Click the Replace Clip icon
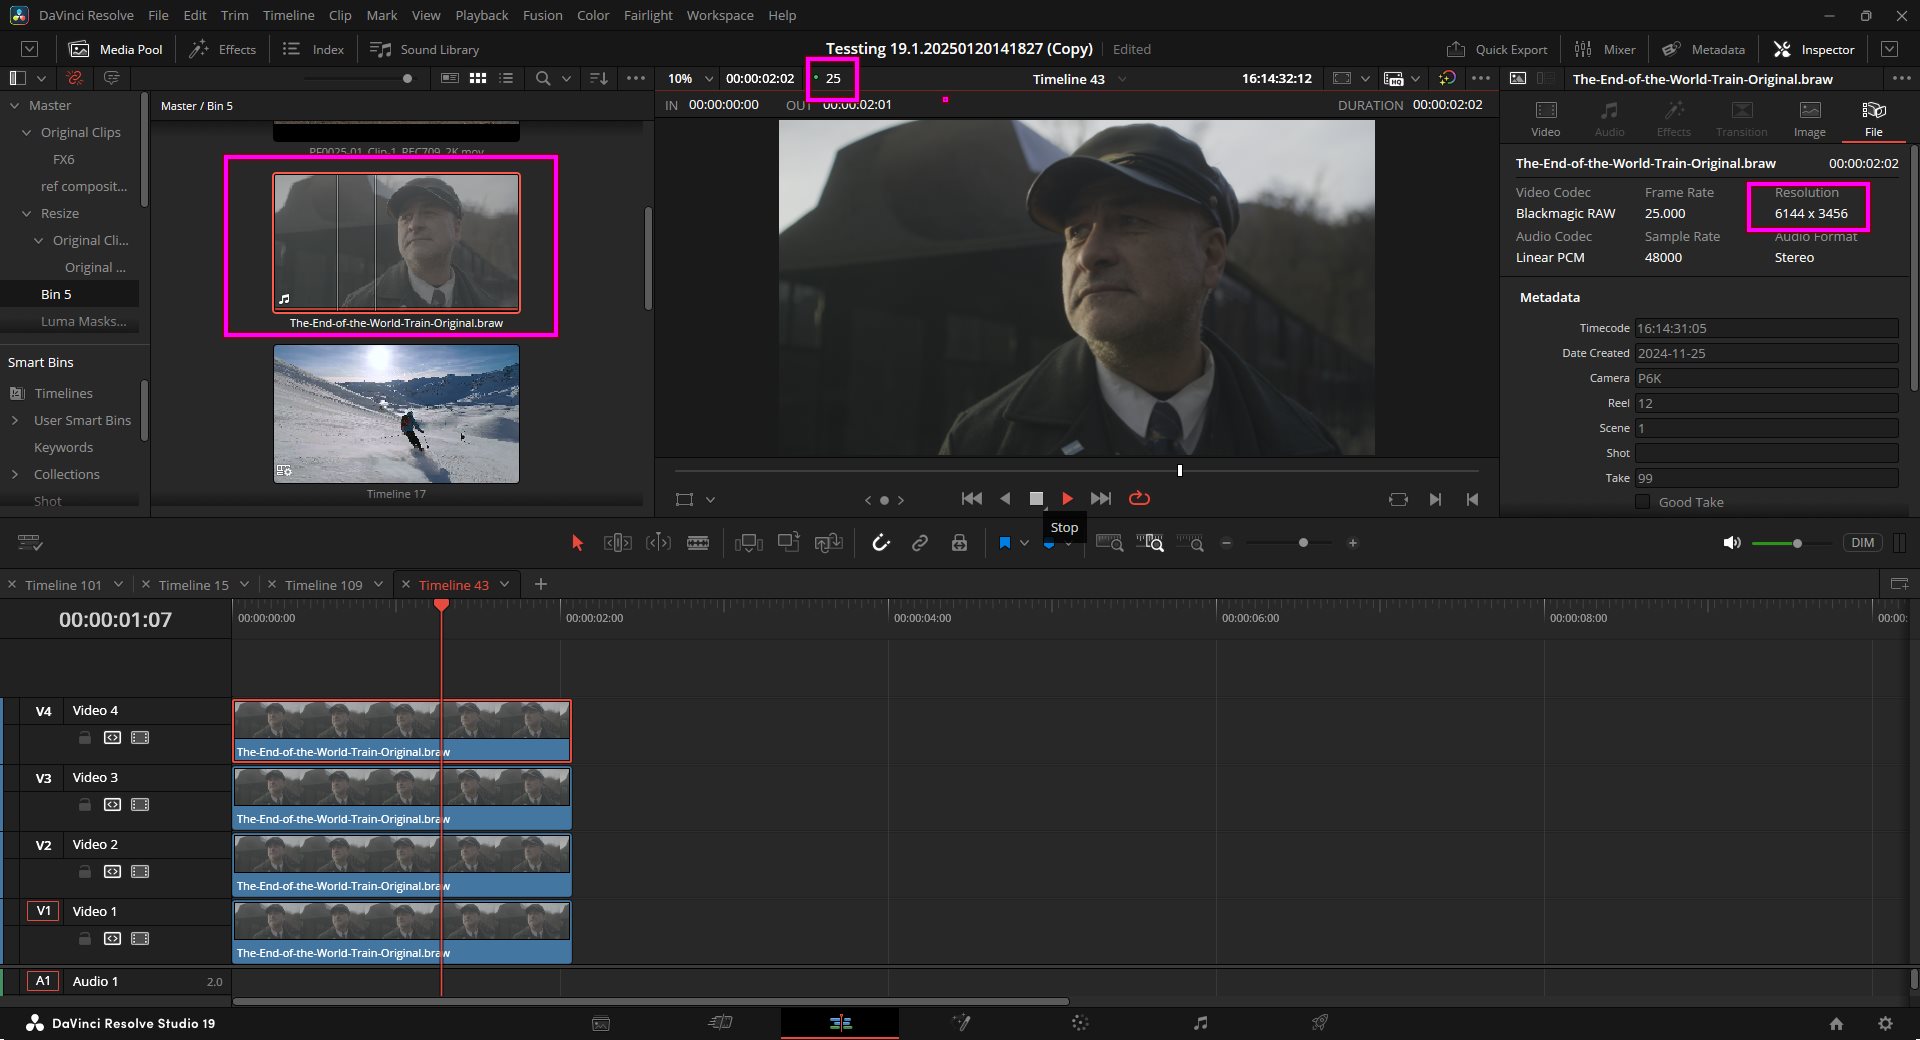This screenshot has height=1040, width=1920. pos(829,543)
